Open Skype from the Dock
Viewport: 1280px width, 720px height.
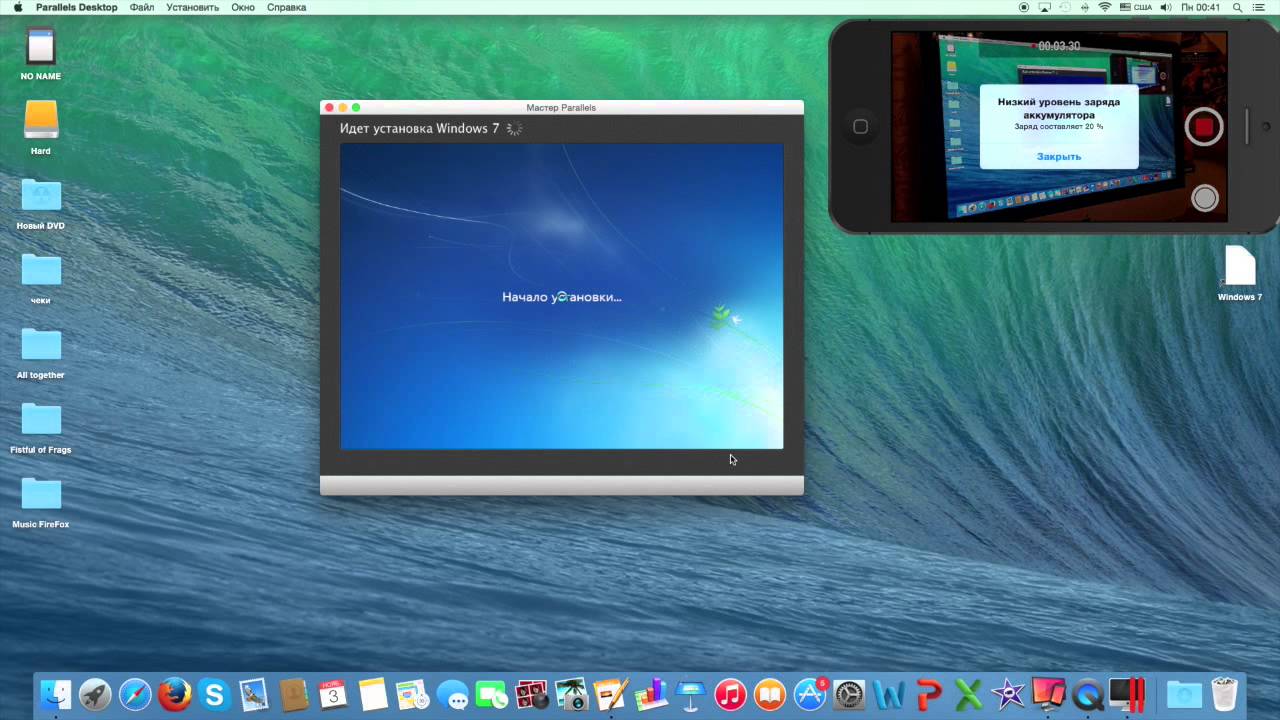pos(214,693)
